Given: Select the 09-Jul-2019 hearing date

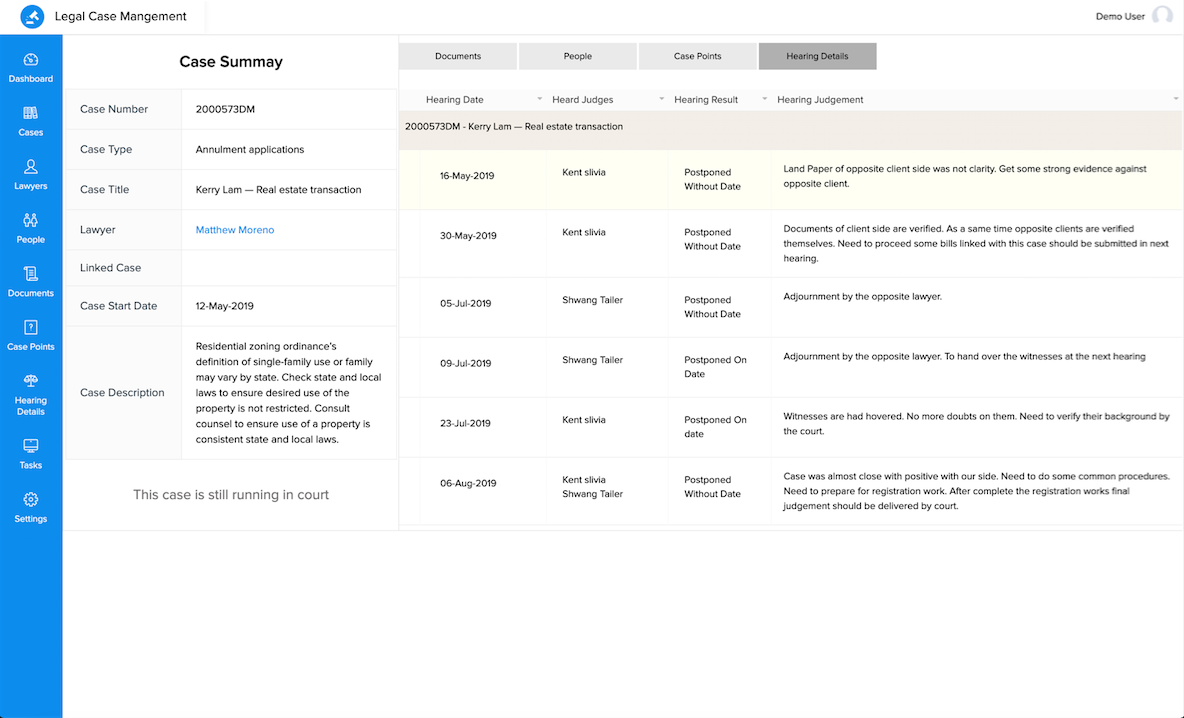Looking at the screenshot, I should [x=465, y=363].
